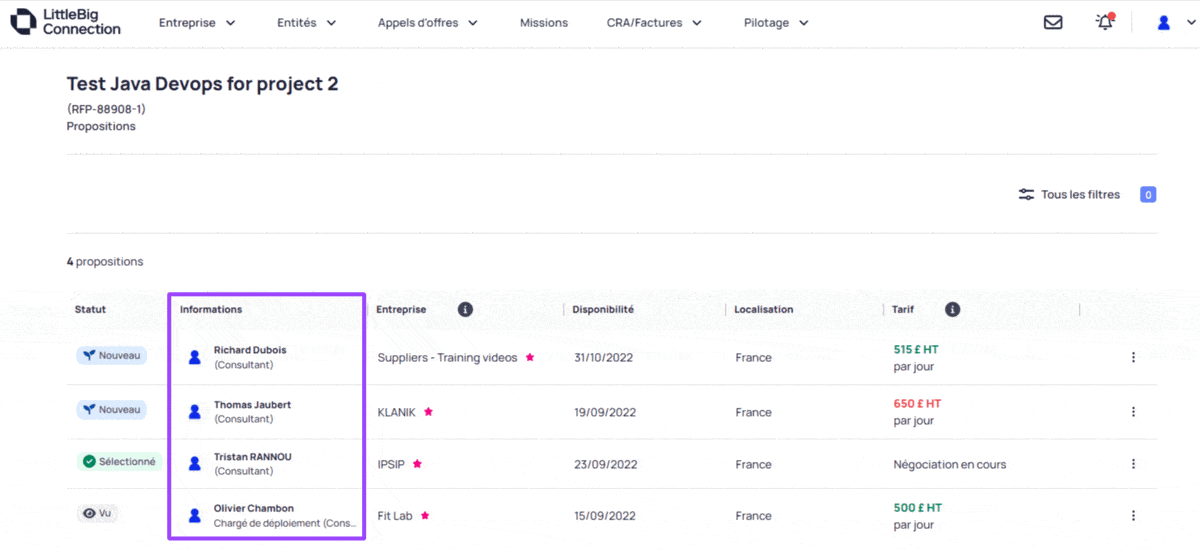
Task: Expand the Pilotage menu
Action: click(x=776, y=23)
